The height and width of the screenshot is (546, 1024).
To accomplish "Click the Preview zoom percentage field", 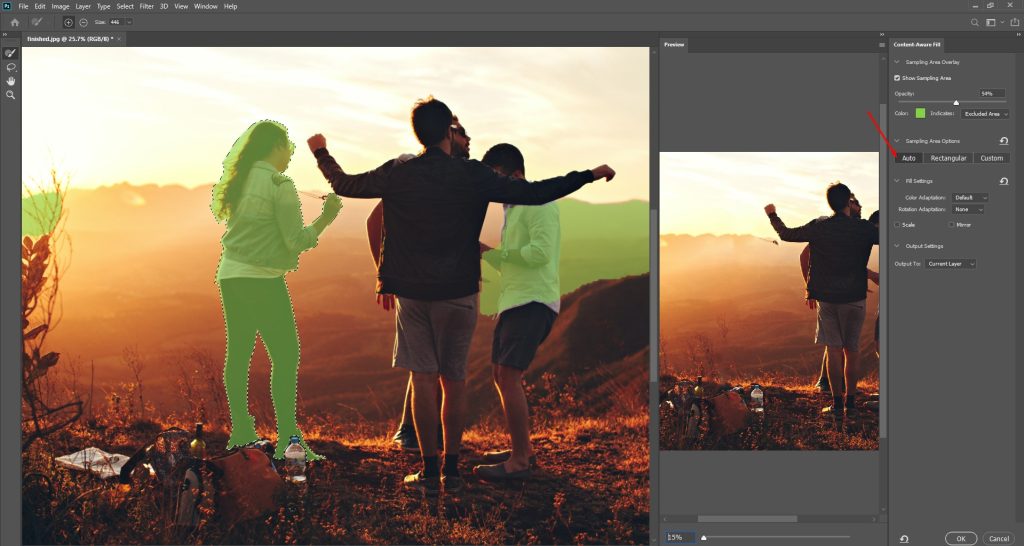I will (x=680, y=538).
